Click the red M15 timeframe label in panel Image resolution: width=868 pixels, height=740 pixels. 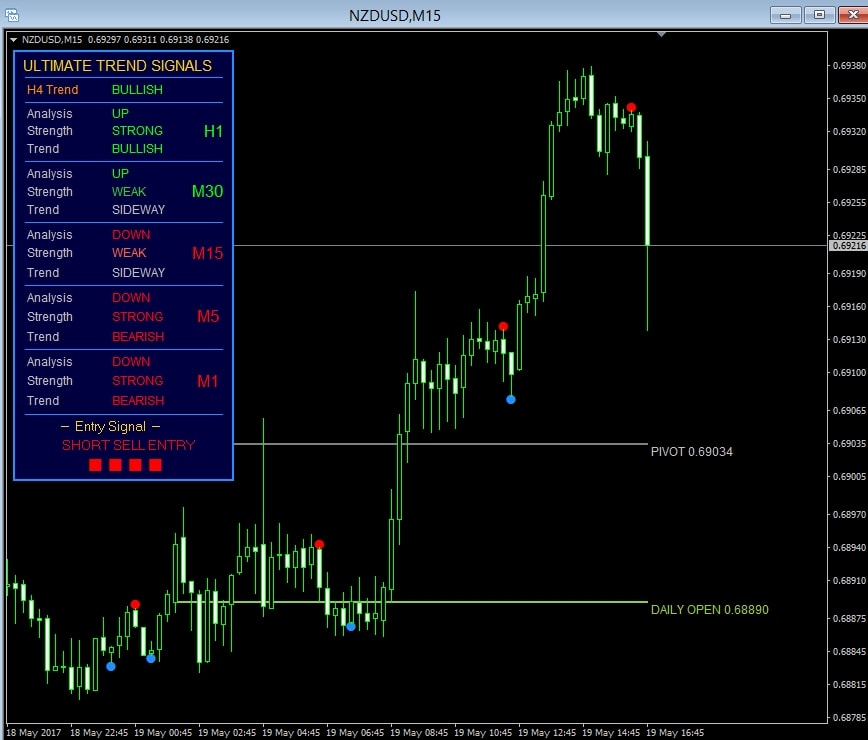pos(208,253)
